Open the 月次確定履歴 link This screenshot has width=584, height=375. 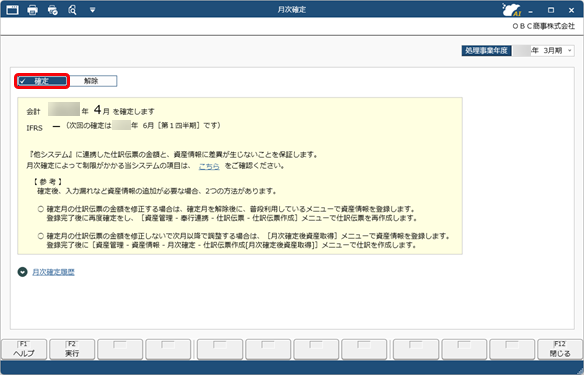pyautogui.click(x=54, y=272)
